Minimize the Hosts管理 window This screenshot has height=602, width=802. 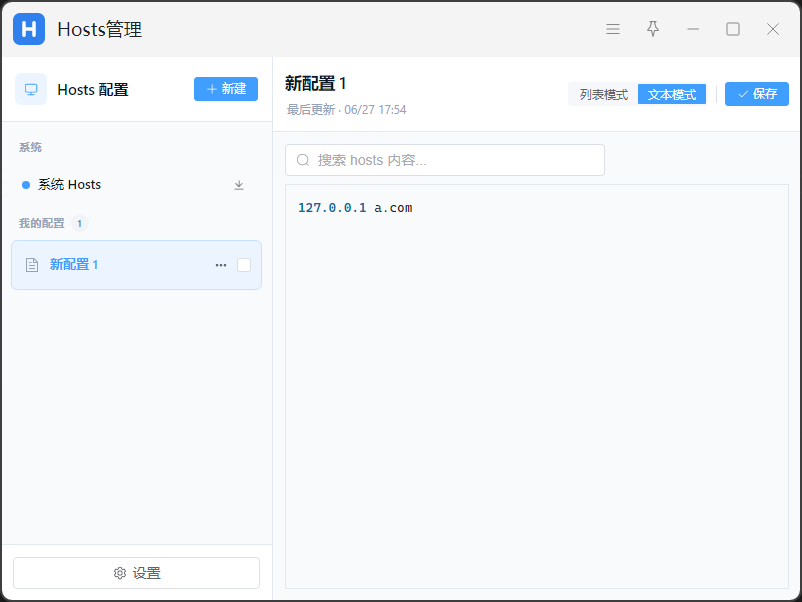tap(693, 29)
